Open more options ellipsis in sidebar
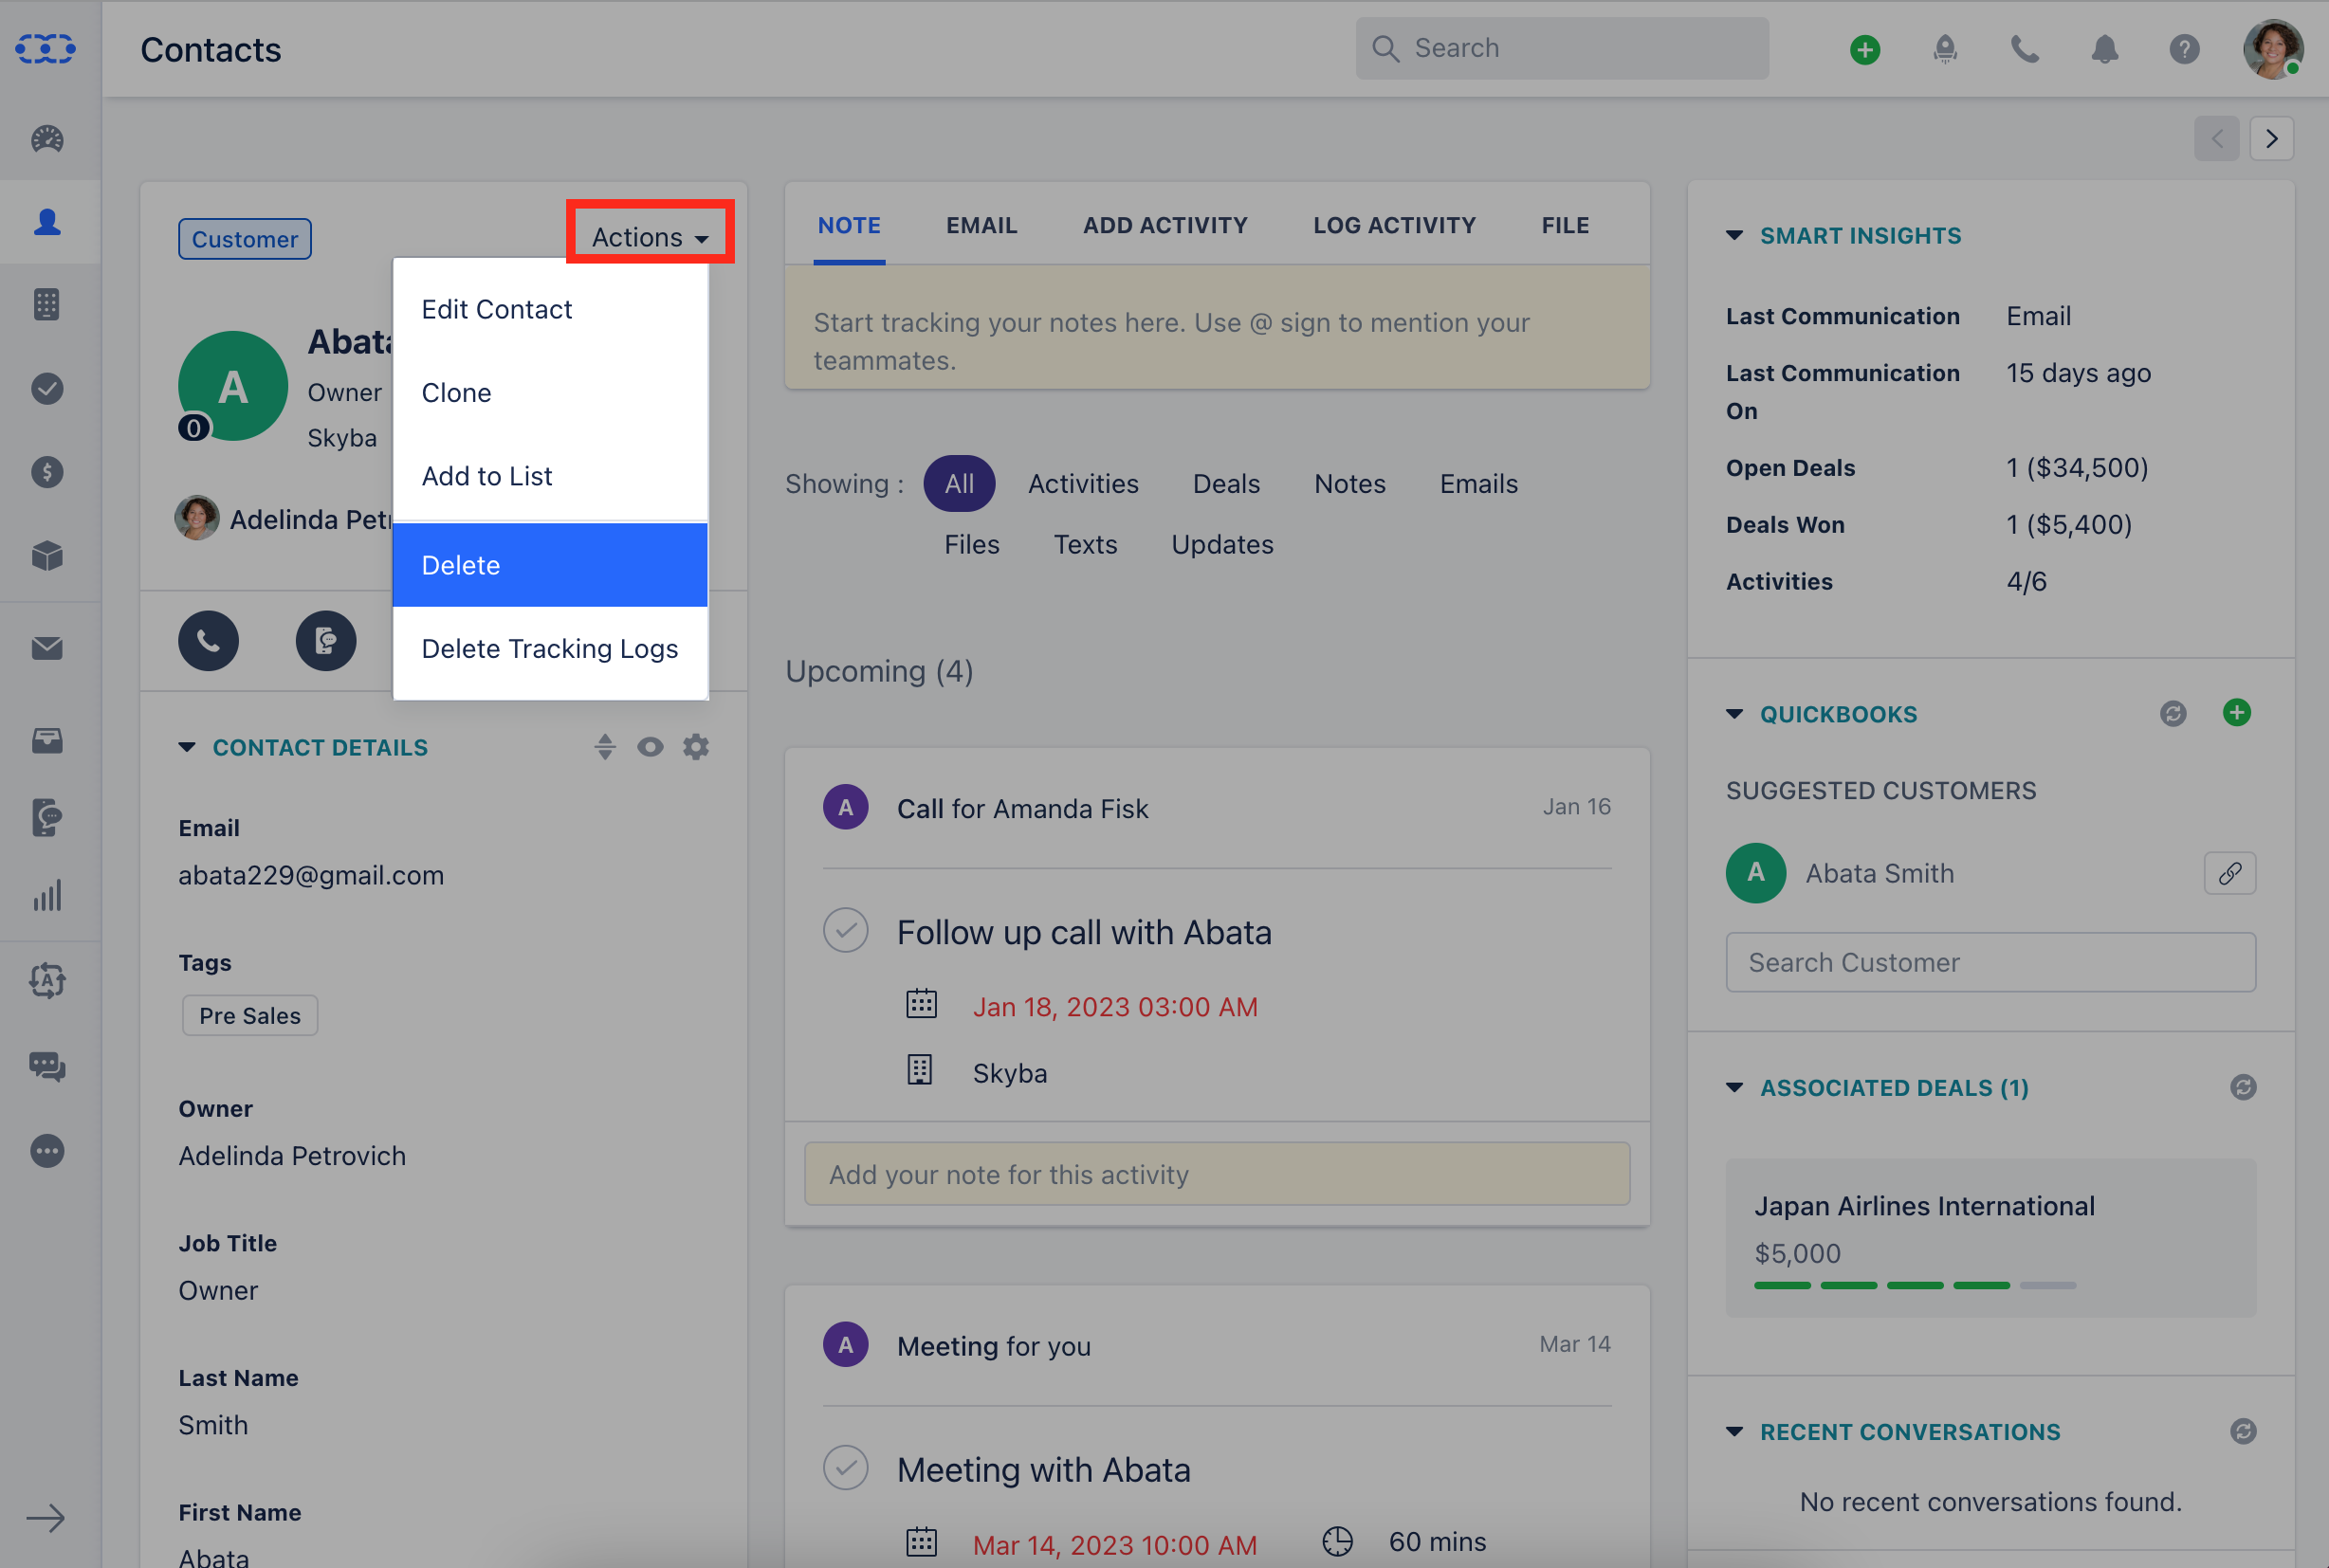The width and height of the screenshot is (2329, 1568). pos(47,1151)
